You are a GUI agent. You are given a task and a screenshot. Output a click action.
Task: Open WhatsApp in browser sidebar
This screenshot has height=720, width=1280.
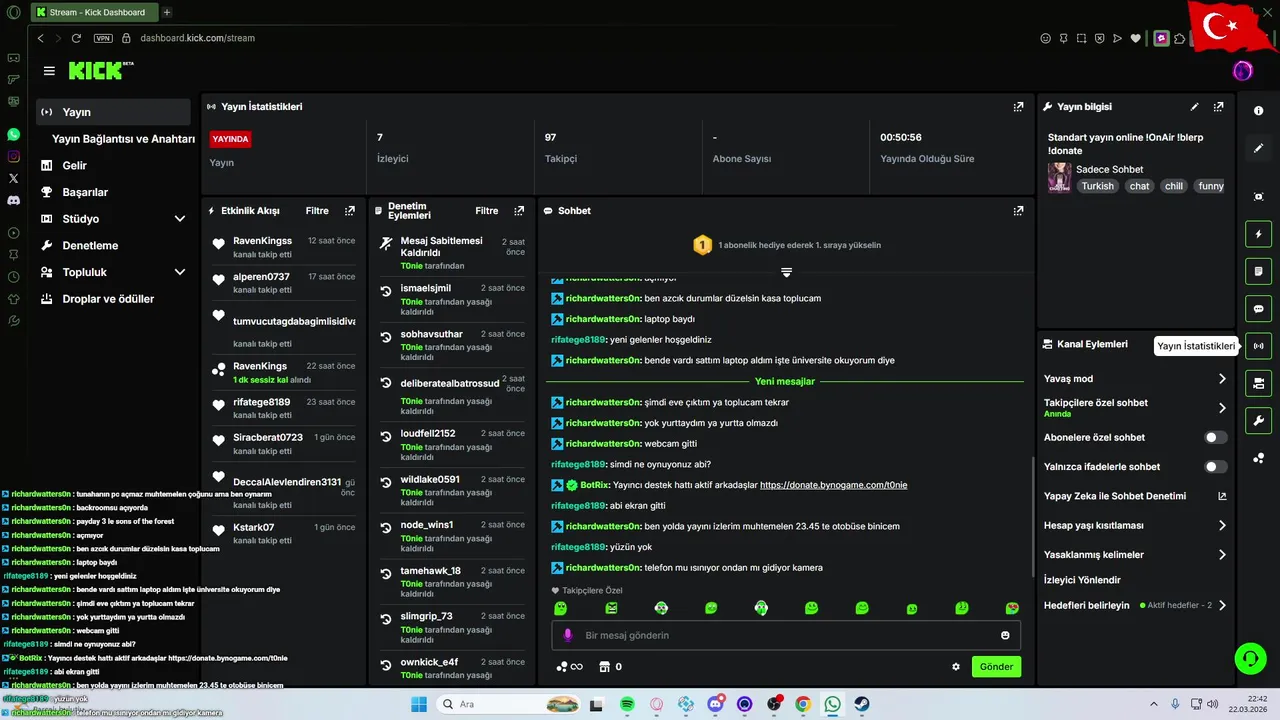click(13, 134)
